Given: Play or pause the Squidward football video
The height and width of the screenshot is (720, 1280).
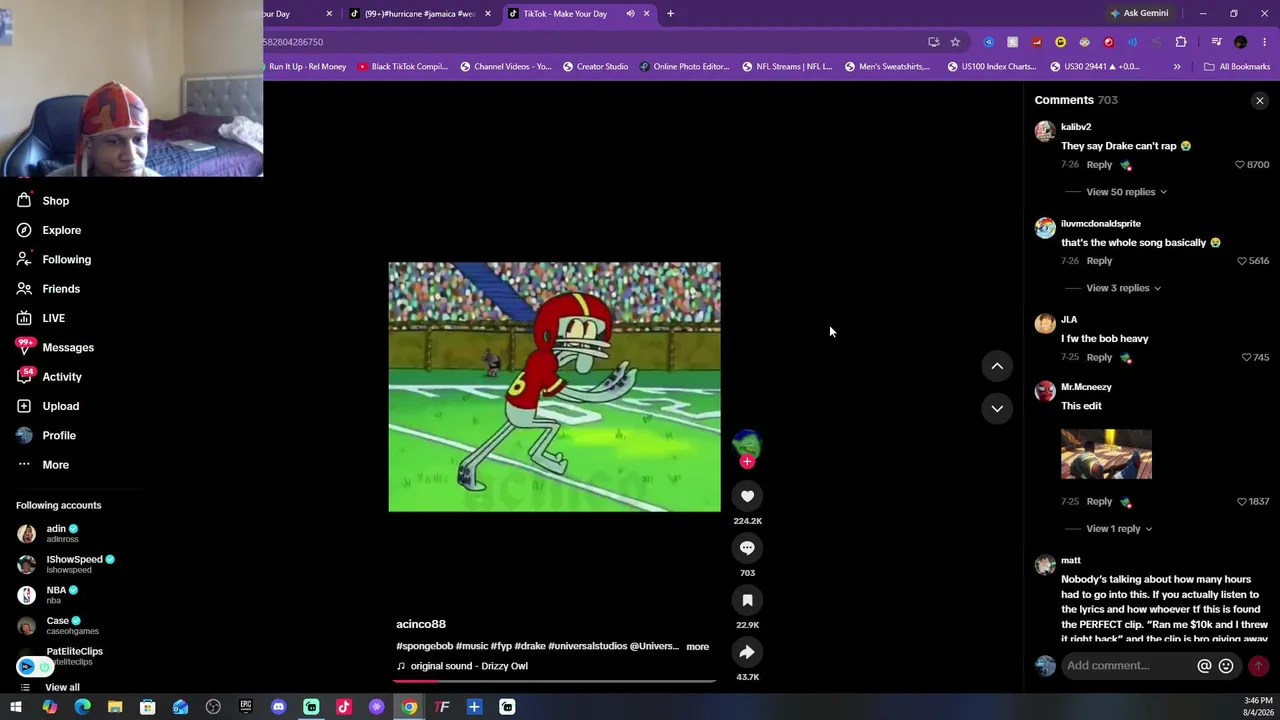Looking at the screenshot, I should (554, 387).
